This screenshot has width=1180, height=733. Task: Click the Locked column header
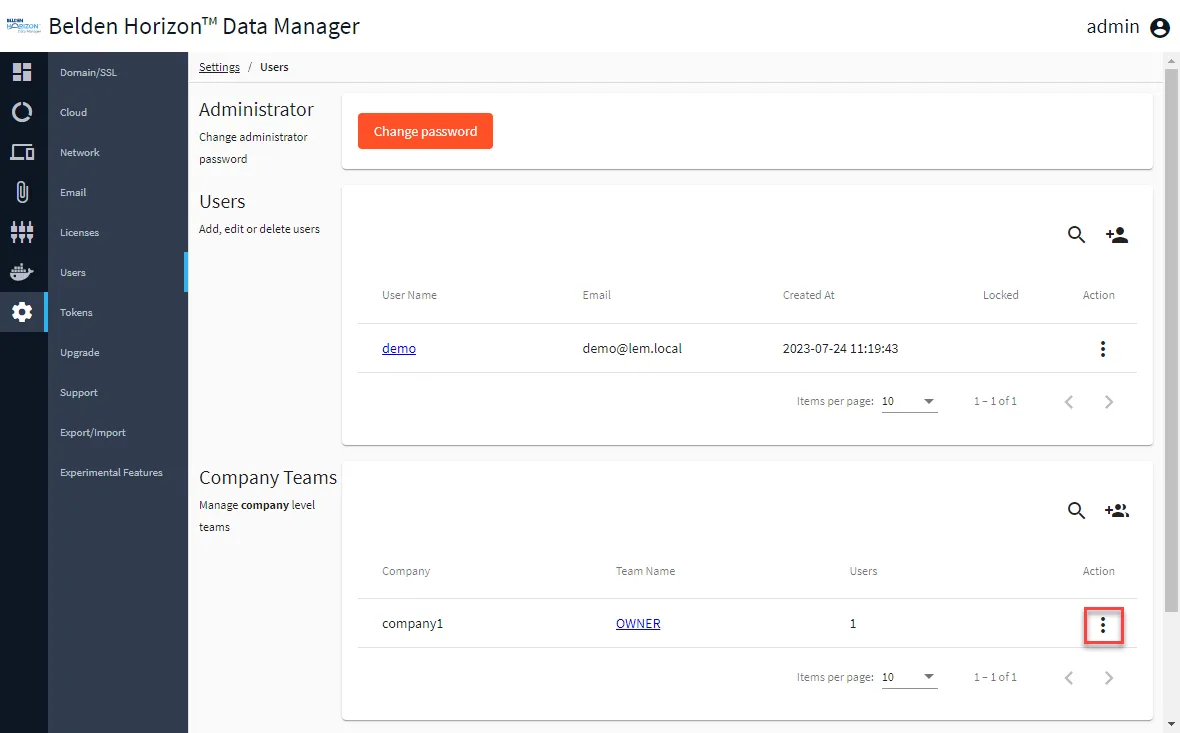(1000, 295)
